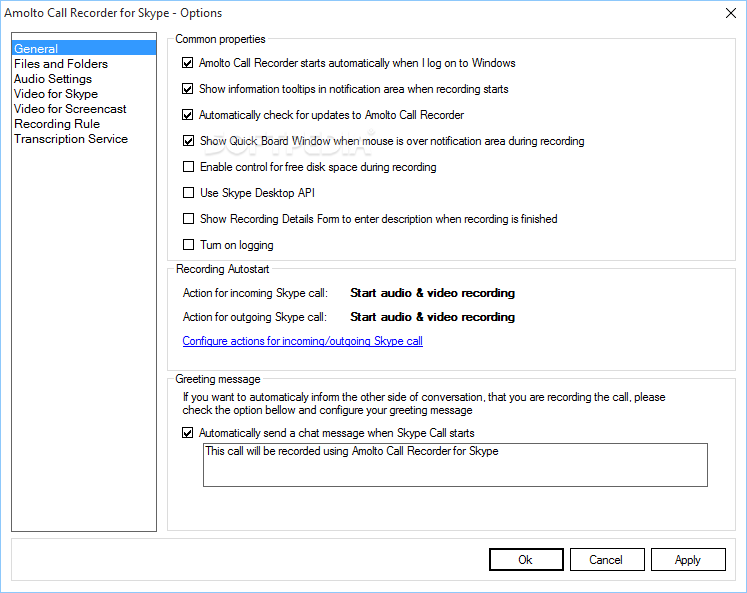This screenshot has width=747, height=593.
Task: Go to Recording Rule settings
Action: click(57, 124)
